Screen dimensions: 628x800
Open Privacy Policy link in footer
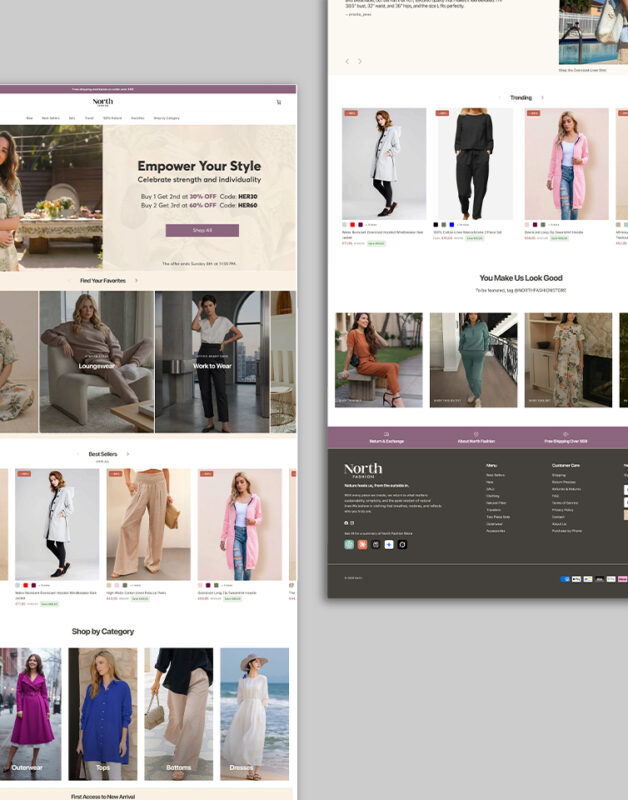562,510
